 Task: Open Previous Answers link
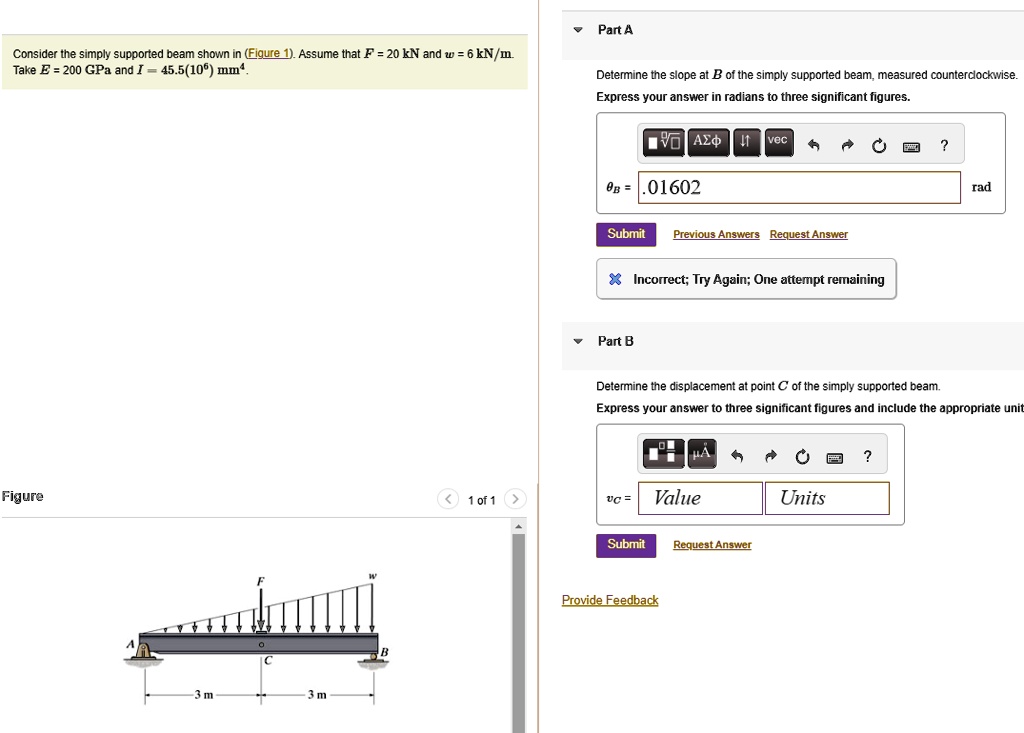click(716, 234)
